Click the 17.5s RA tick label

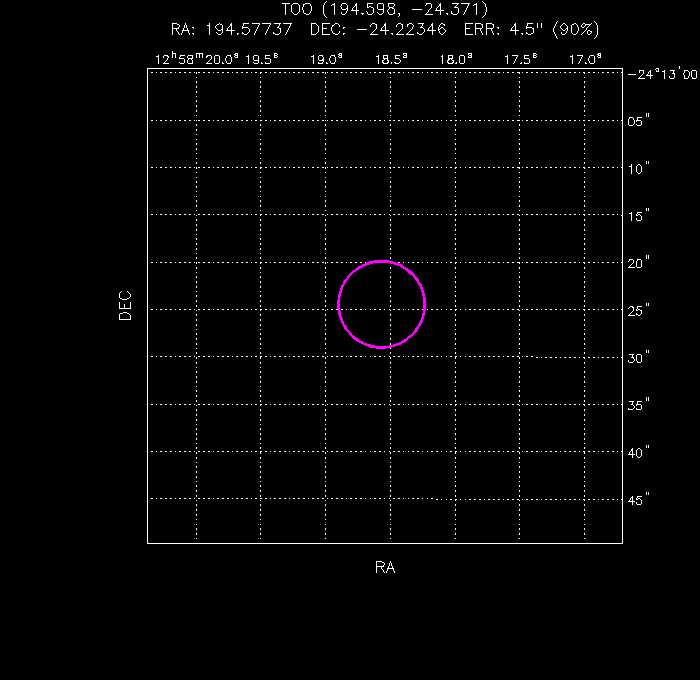[520, 59]
